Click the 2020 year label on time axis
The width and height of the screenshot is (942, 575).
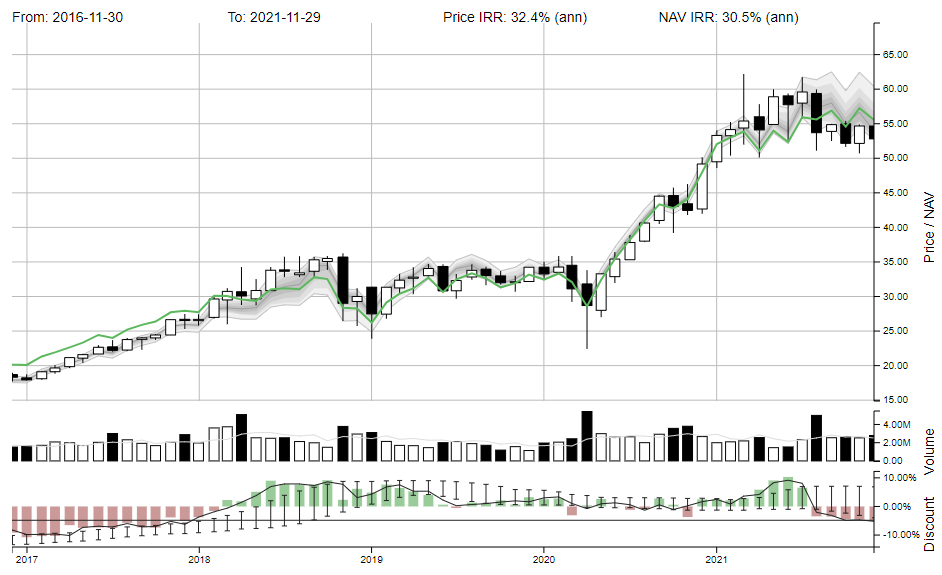click(544, 560)
